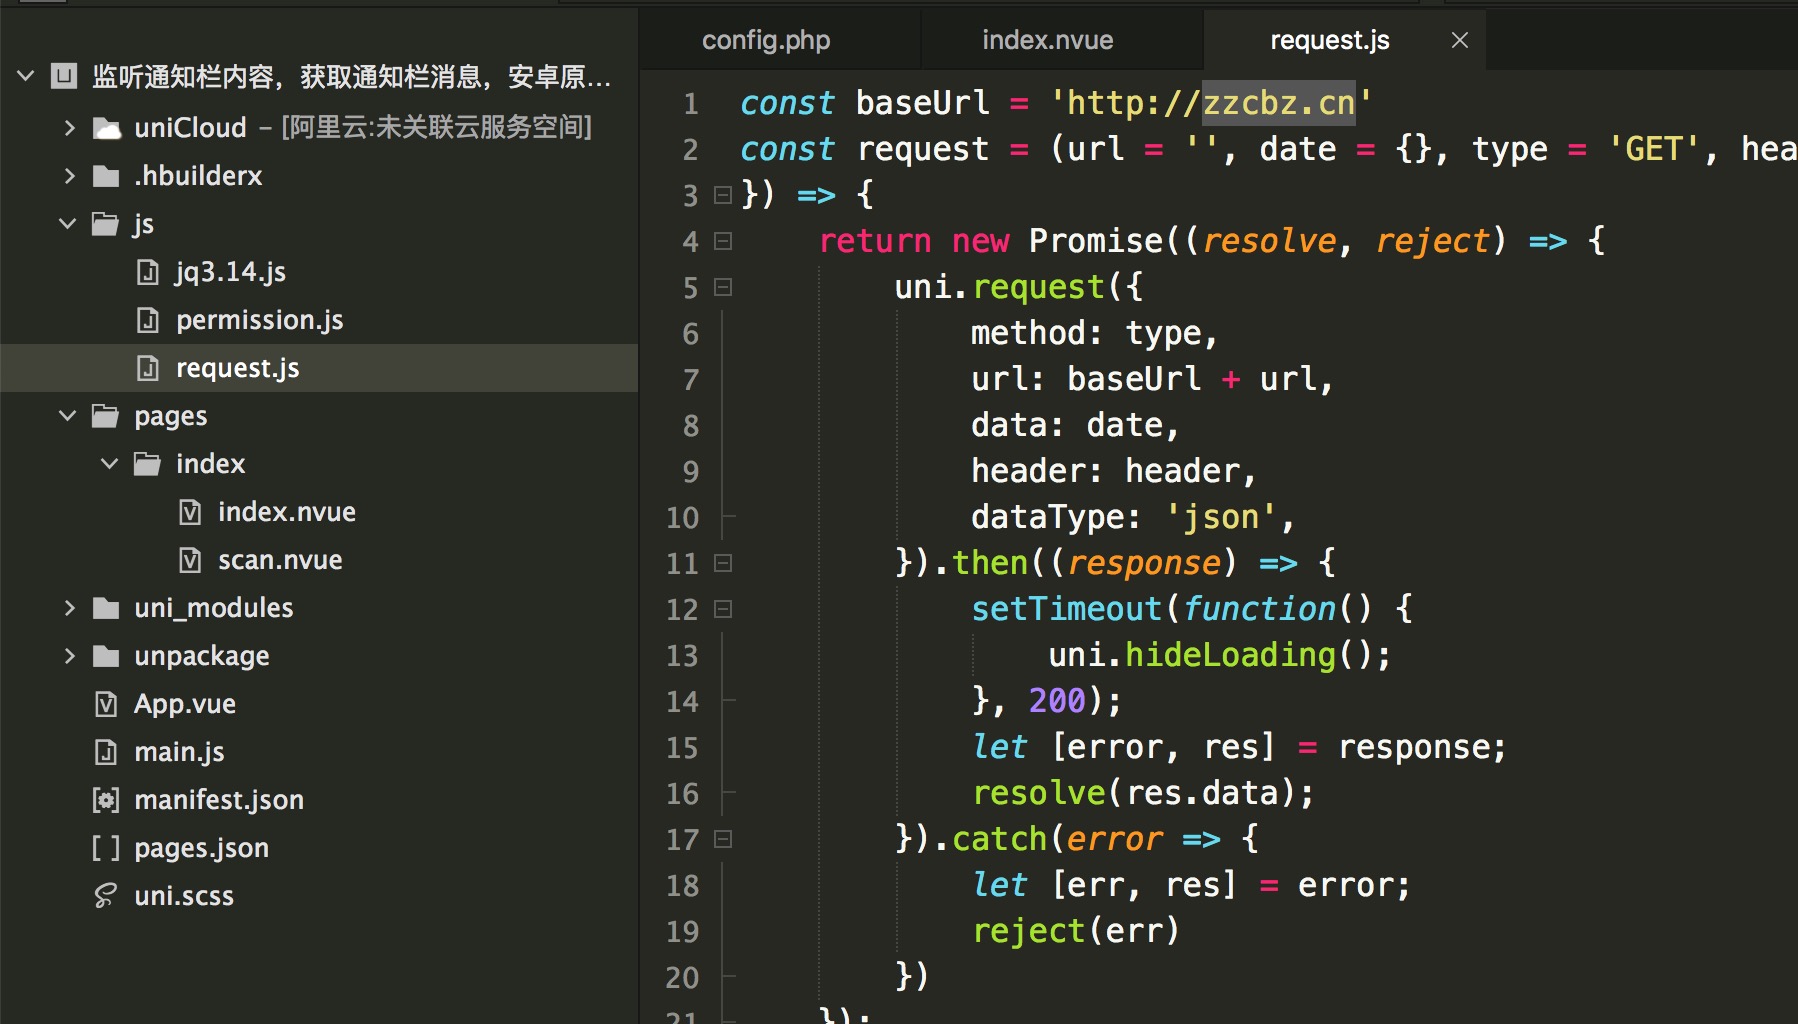Screen dimensions: 1798x1024
Task: Toggle fold marker at line 12
Action: tap(723, 609)
